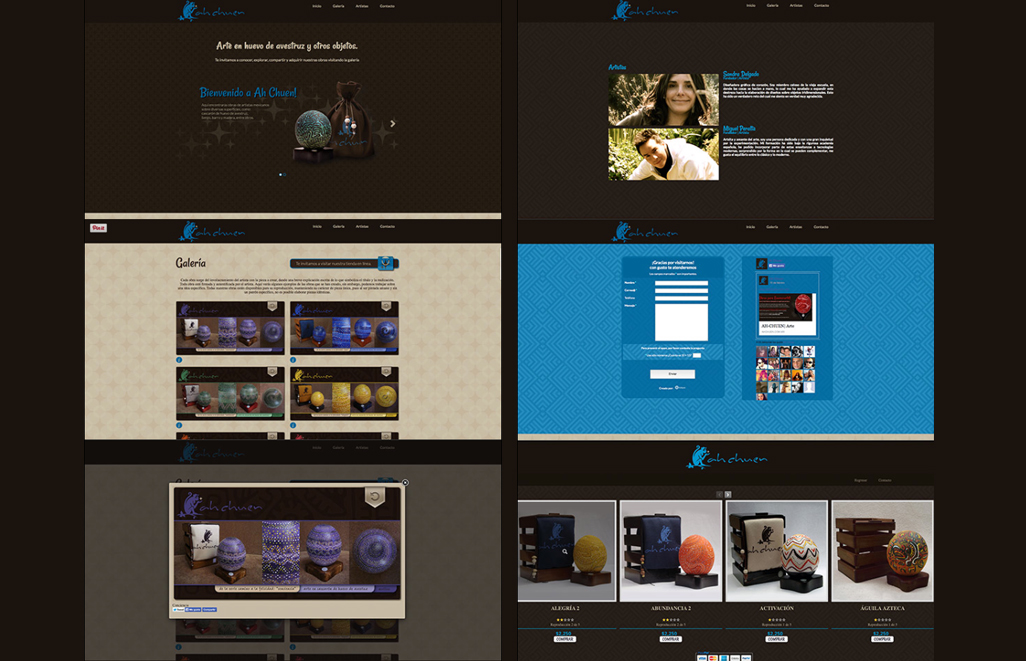The height and width of the screenshot is (661, 1026).
Task: Click the next-slide arrow on welcome carousel
Action: point(392,124)
